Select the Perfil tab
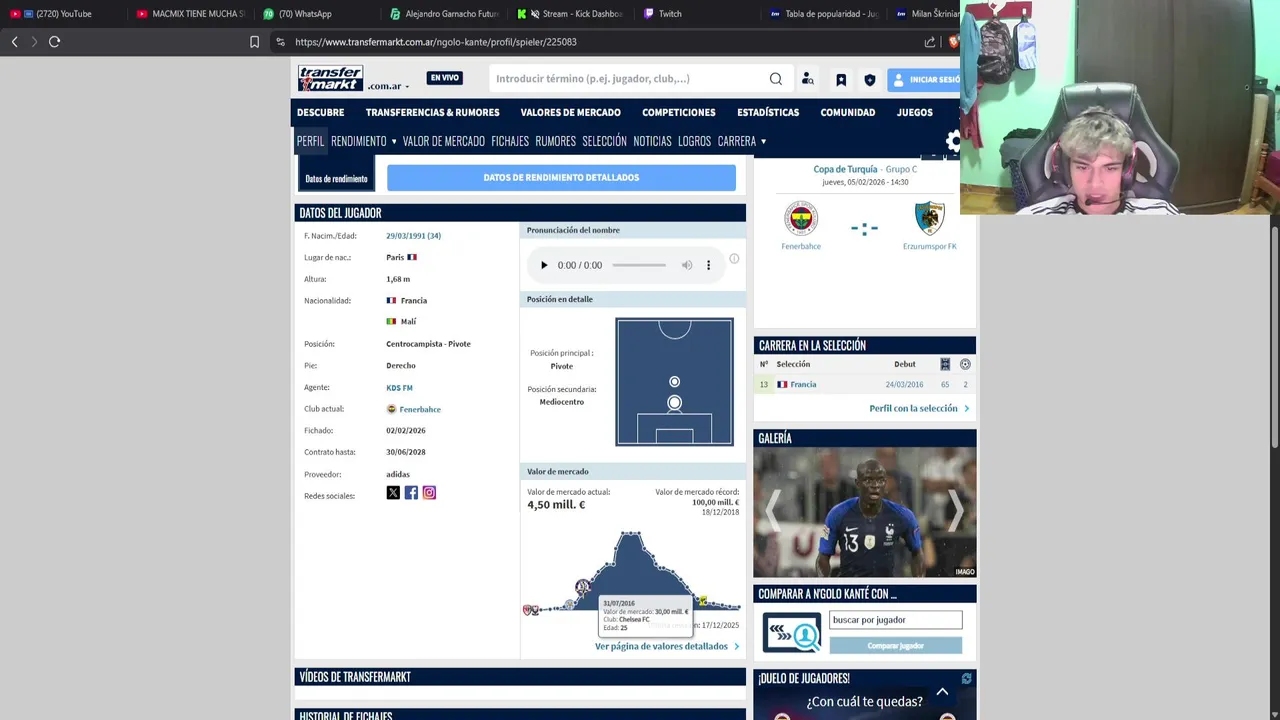Screen dimensions: 1280x720 click(310, 141)
